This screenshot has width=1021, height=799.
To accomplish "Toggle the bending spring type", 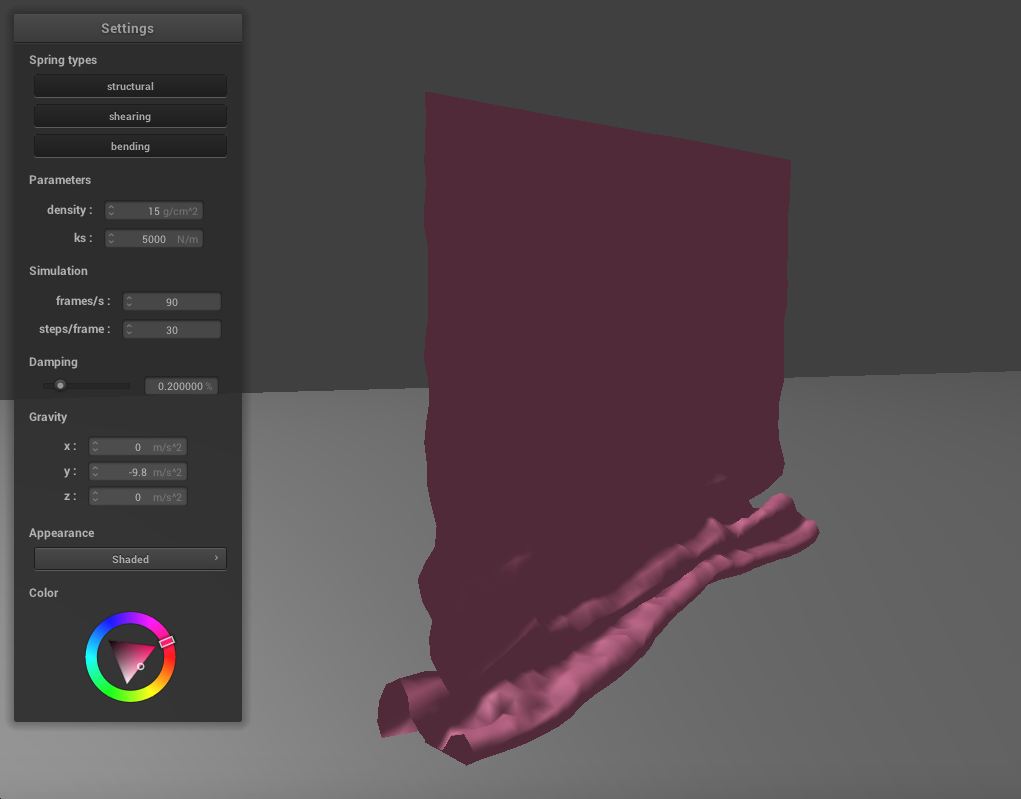I will (130, 146).
